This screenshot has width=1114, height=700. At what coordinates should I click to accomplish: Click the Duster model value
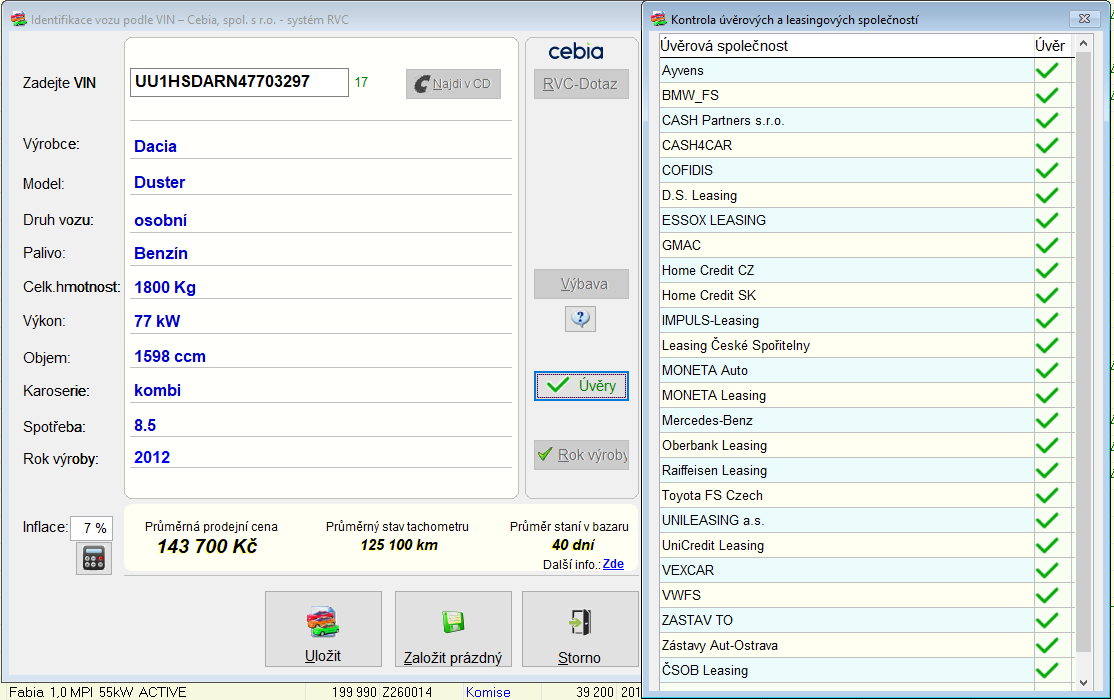[x=160, y=183]
